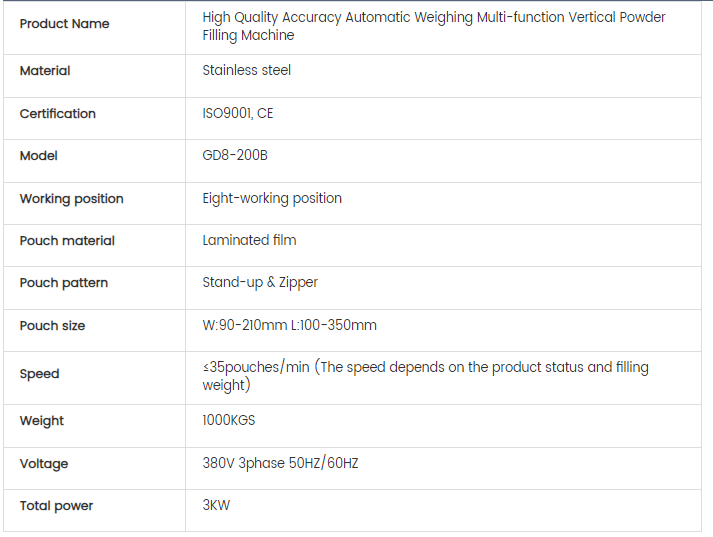Select the "Certification" row label

pos(58,114)
